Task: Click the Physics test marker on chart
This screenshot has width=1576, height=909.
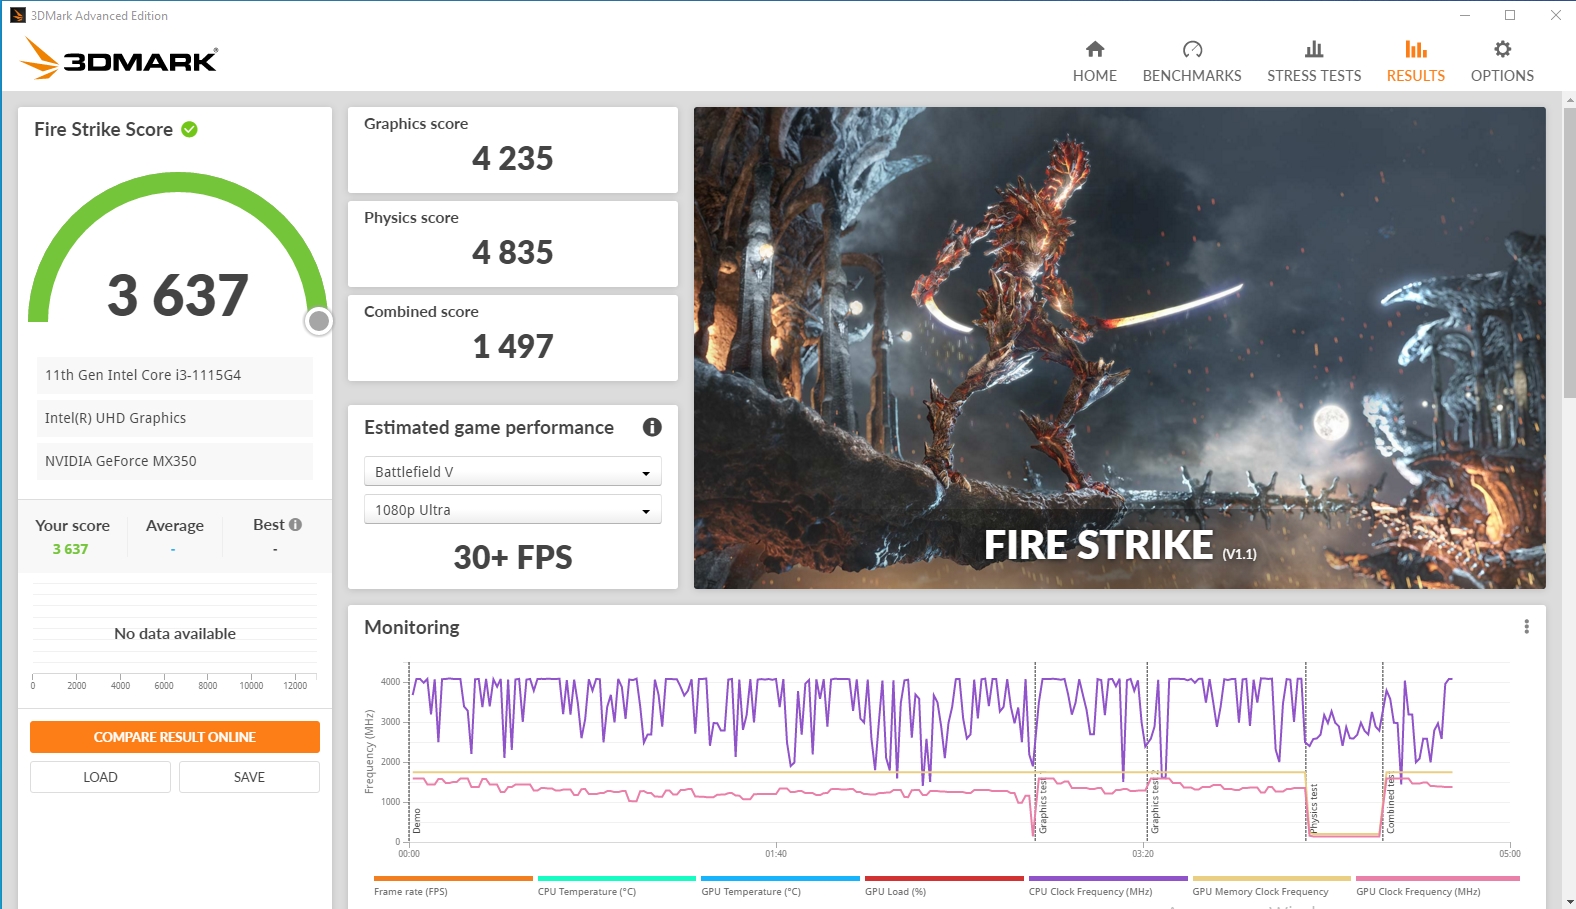Action: click(1314, 808)
